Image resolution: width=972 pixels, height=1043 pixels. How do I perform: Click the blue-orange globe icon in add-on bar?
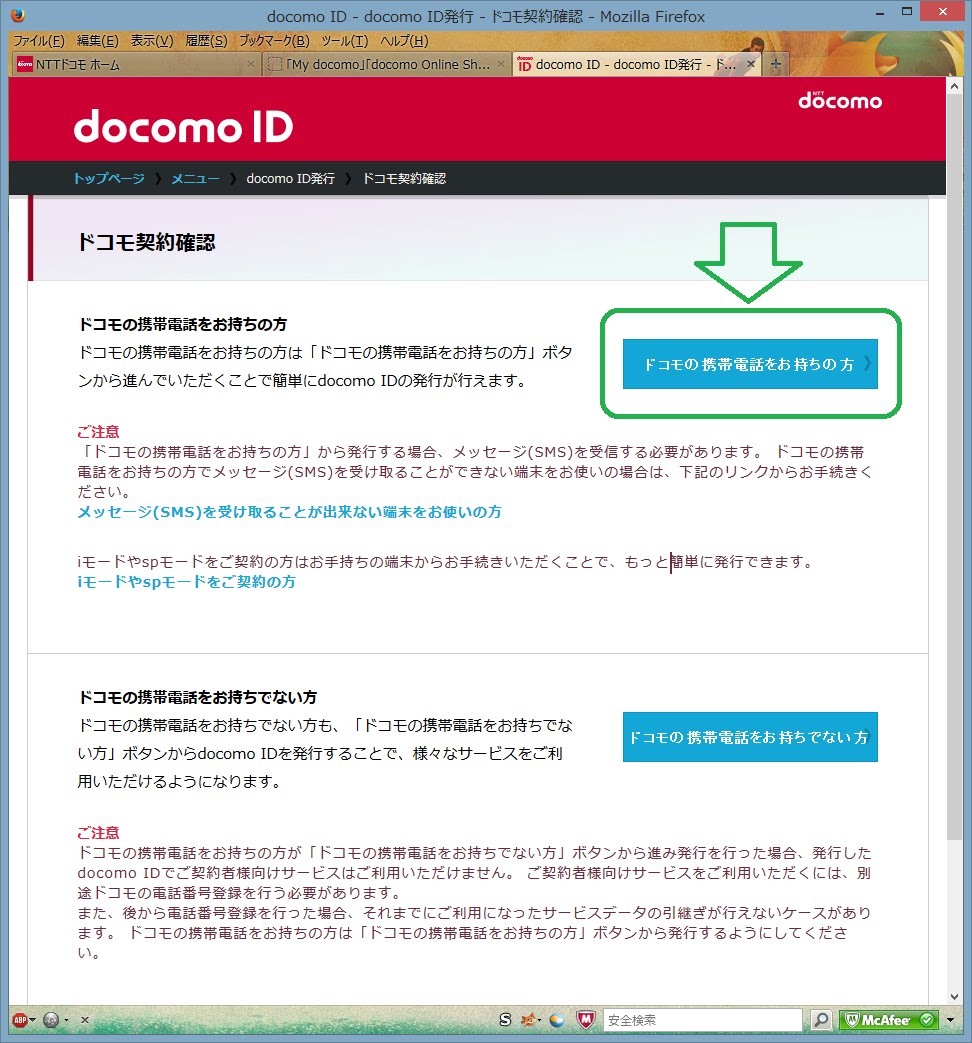pyautogui.click(x=557, y=1019)
